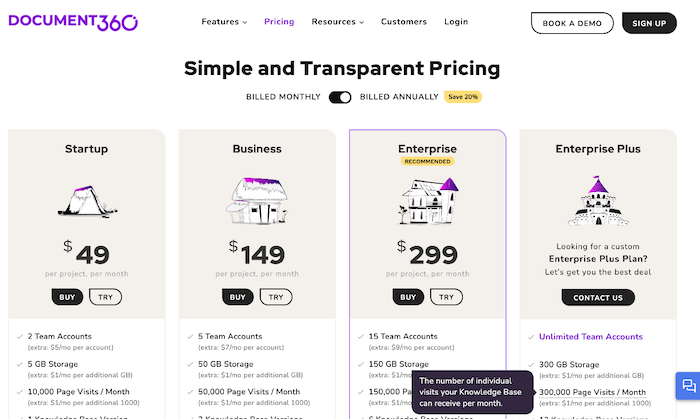This screenshot has height=420, width=700.
Task: Open the Pricing nav item
Action: tap(279, 22)
